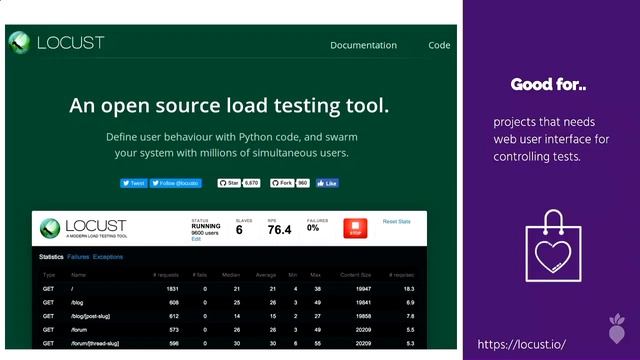
Task: Click the '/' name cell in the first row
Action: 72,289
